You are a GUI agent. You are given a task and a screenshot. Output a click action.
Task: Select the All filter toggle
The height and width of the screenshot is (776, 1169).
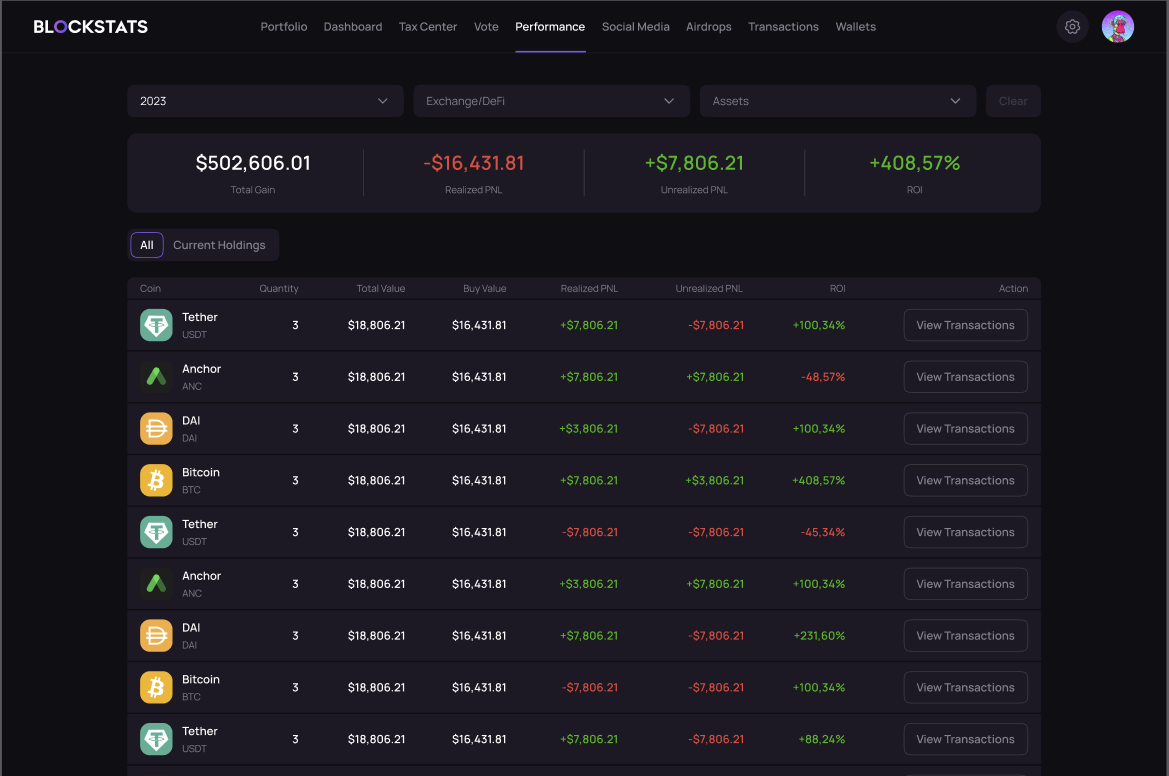pos(147,245)
